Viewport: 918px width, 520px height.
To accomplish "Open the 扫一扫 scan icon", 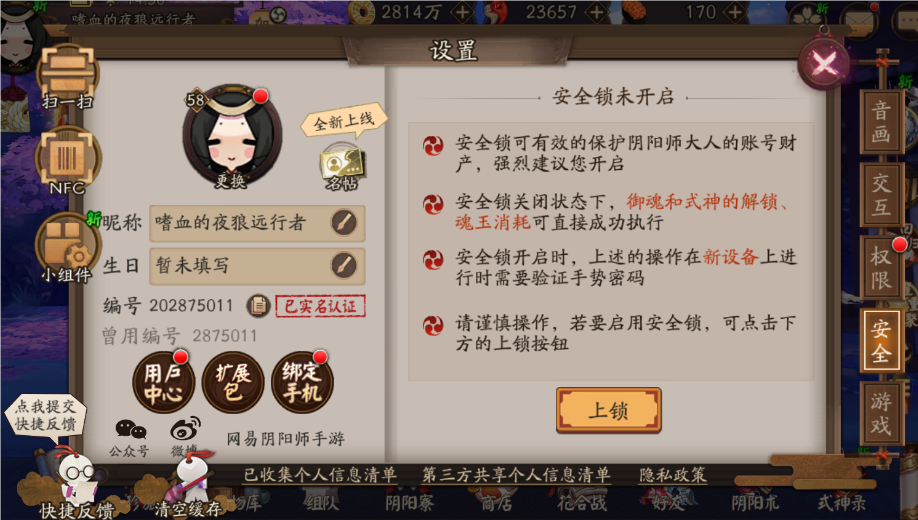I will [67, 76].
